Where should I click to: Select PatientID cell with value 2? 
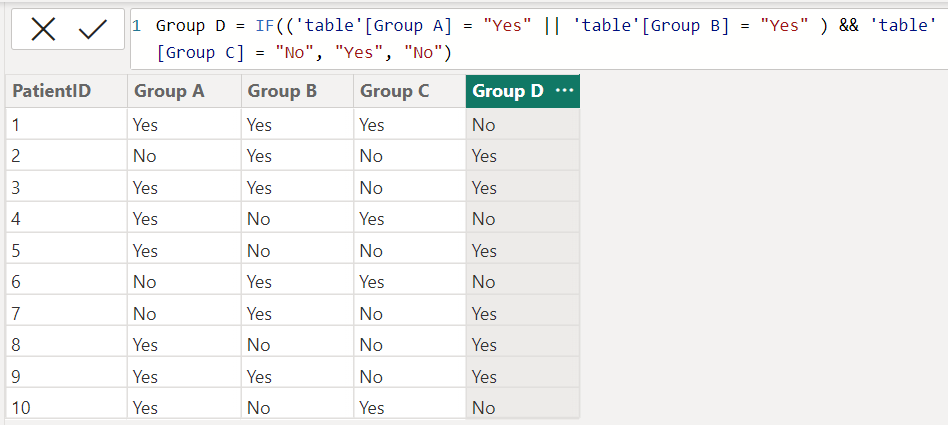(x=67, y=156)
